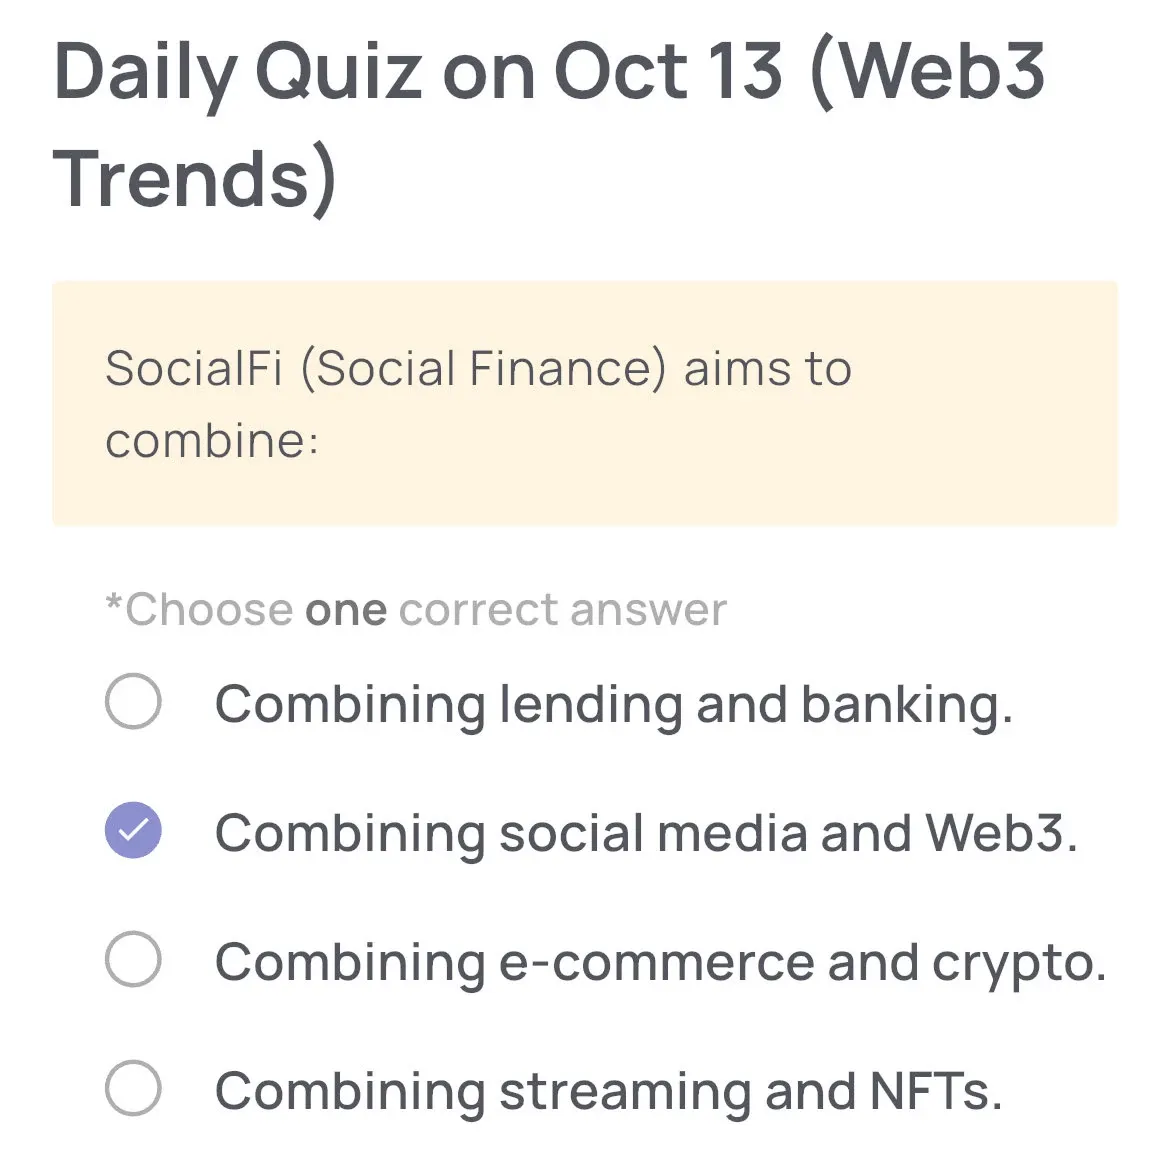Click the word "SocialFi" in the question
The width and height of the screenshot is (1170, 1174).
click(x=191, y=368)
